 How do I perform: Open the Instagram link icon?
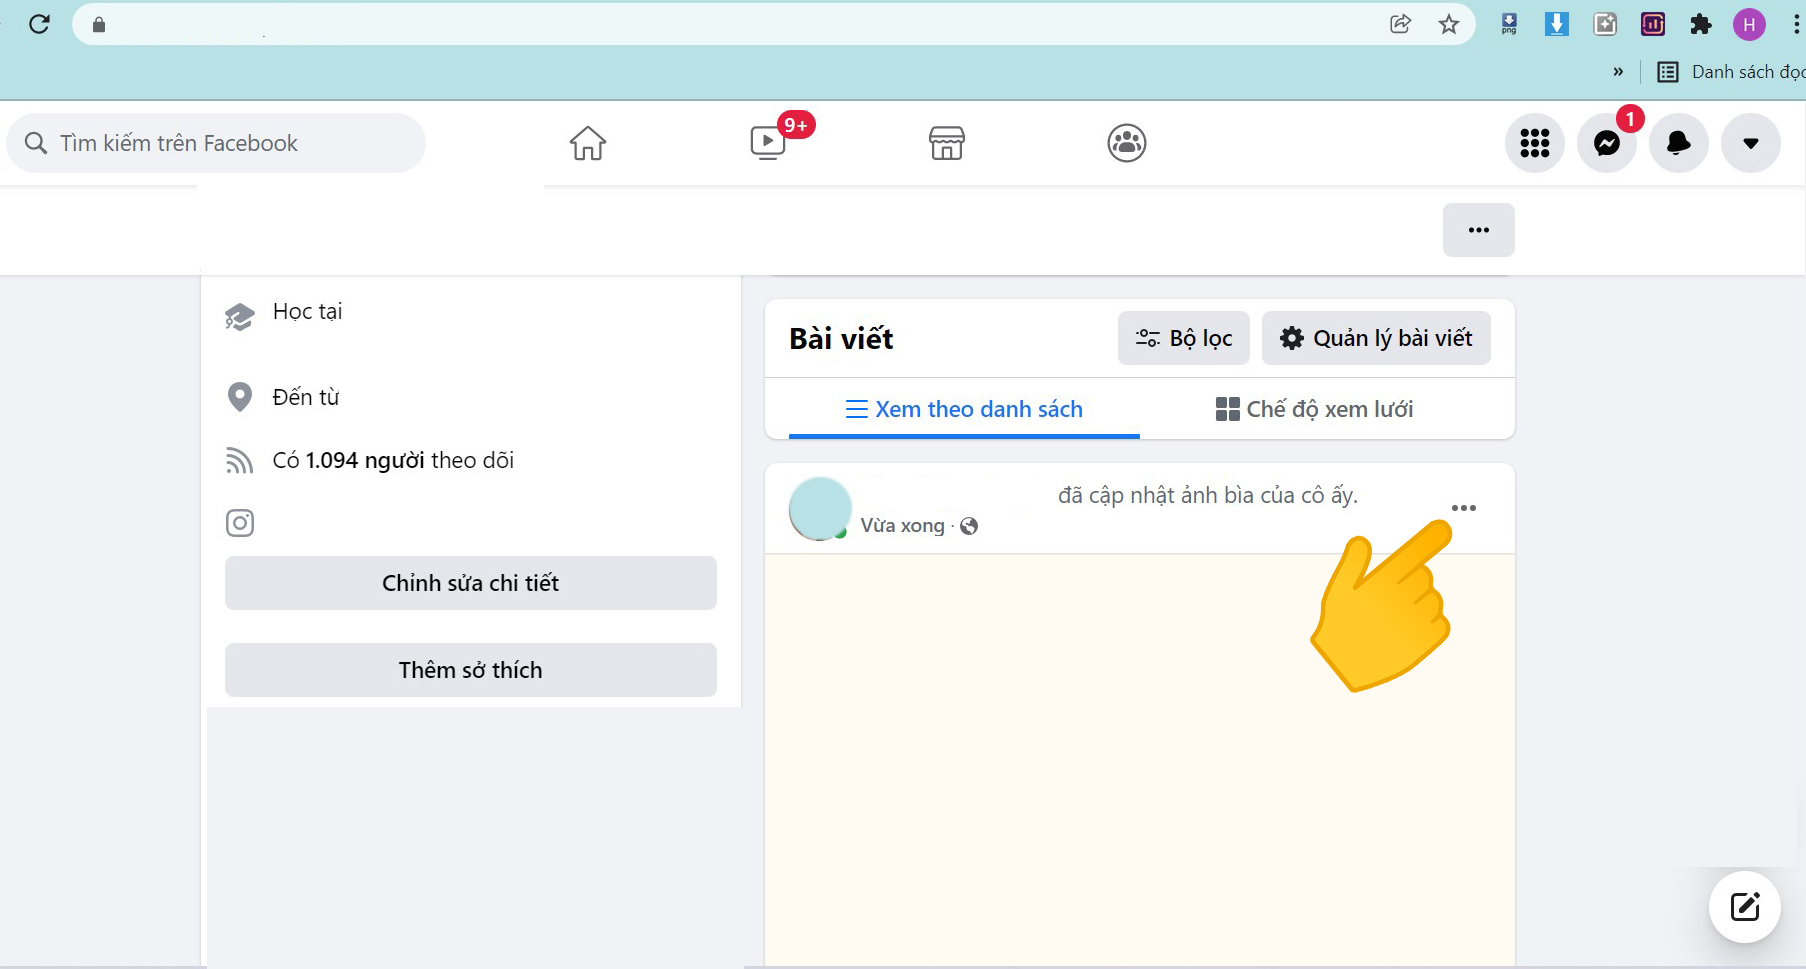point(240,523)
